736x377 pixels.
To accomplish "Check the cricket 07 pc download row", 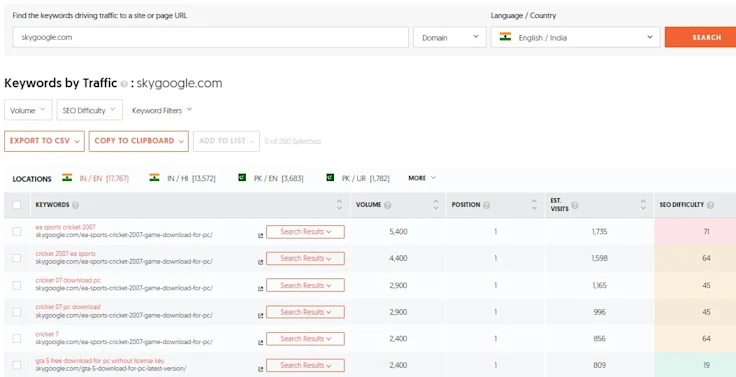I will click(x=17, y=312).
